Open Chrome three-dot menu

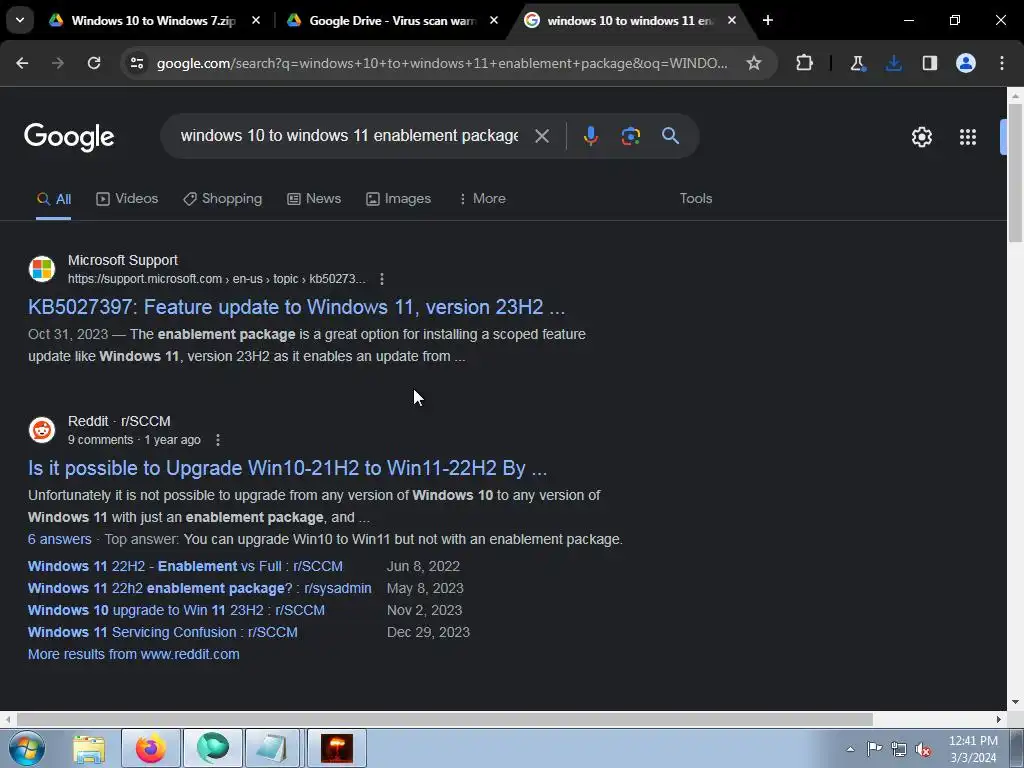click(1002, 63)
